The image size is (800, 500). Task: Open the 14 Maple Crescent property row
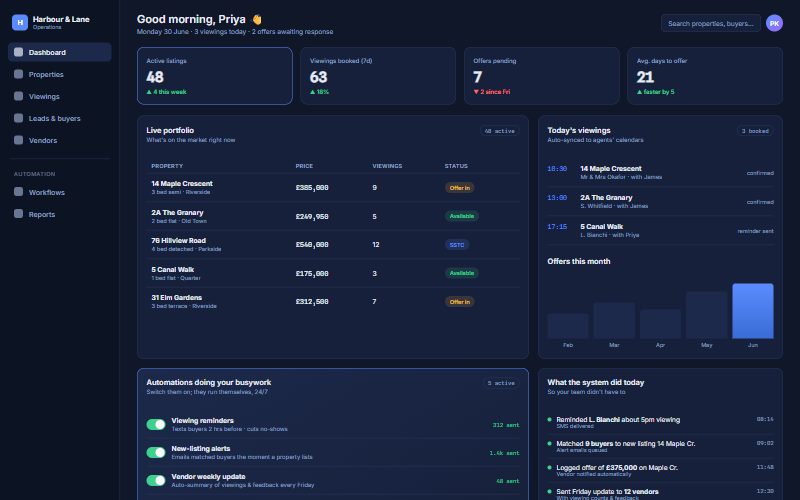[333, 188]
